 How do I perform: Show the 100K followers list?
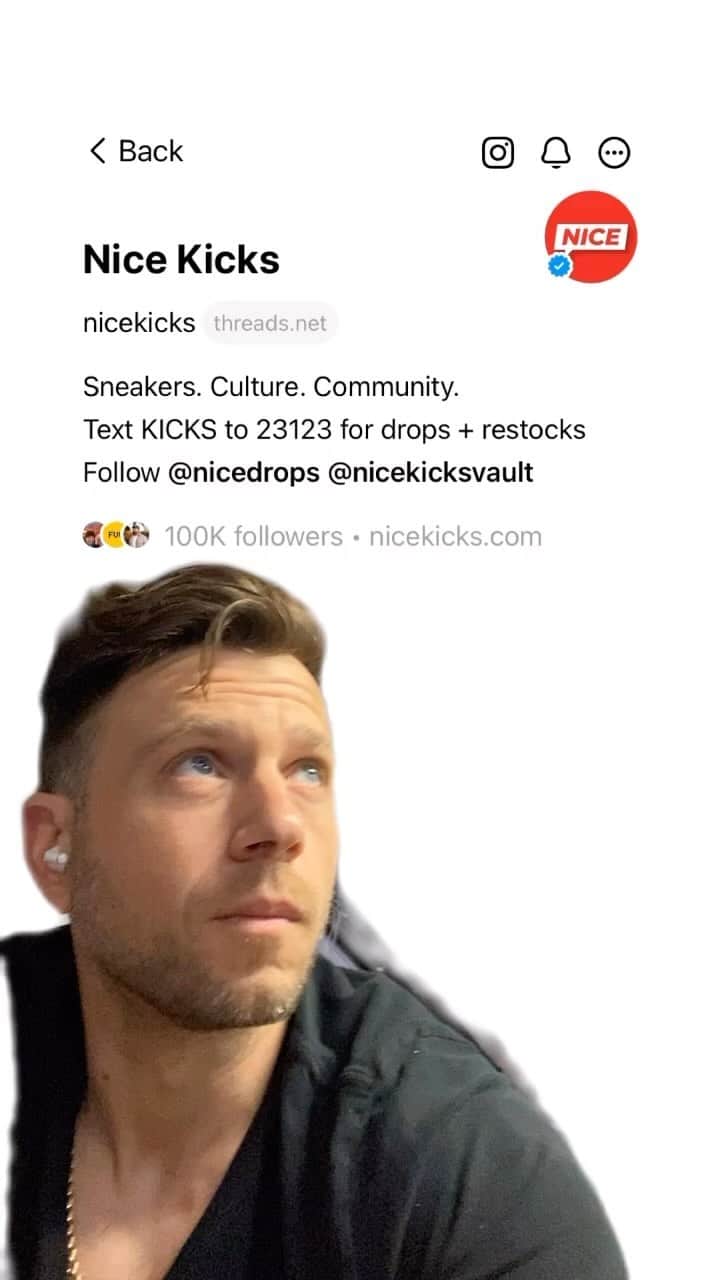pos(253,536)
